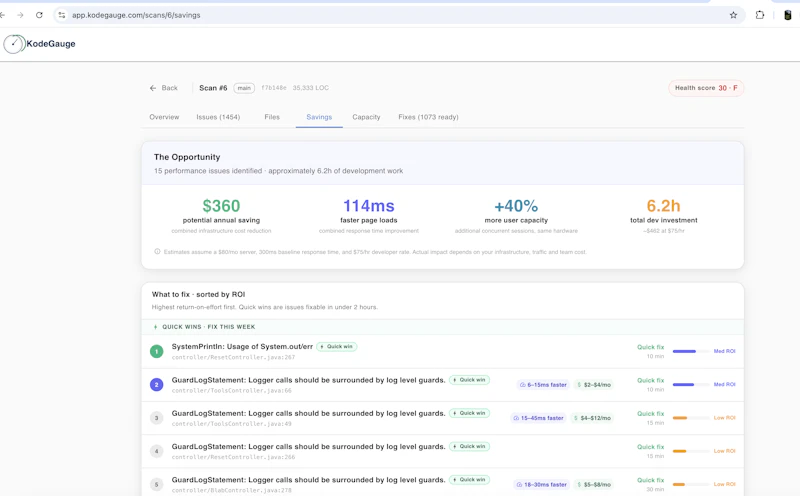The width and height of the screenshot is (800, 496).
Task: Click file path controller/BlabController.java:278
Action: pos(232,490)
